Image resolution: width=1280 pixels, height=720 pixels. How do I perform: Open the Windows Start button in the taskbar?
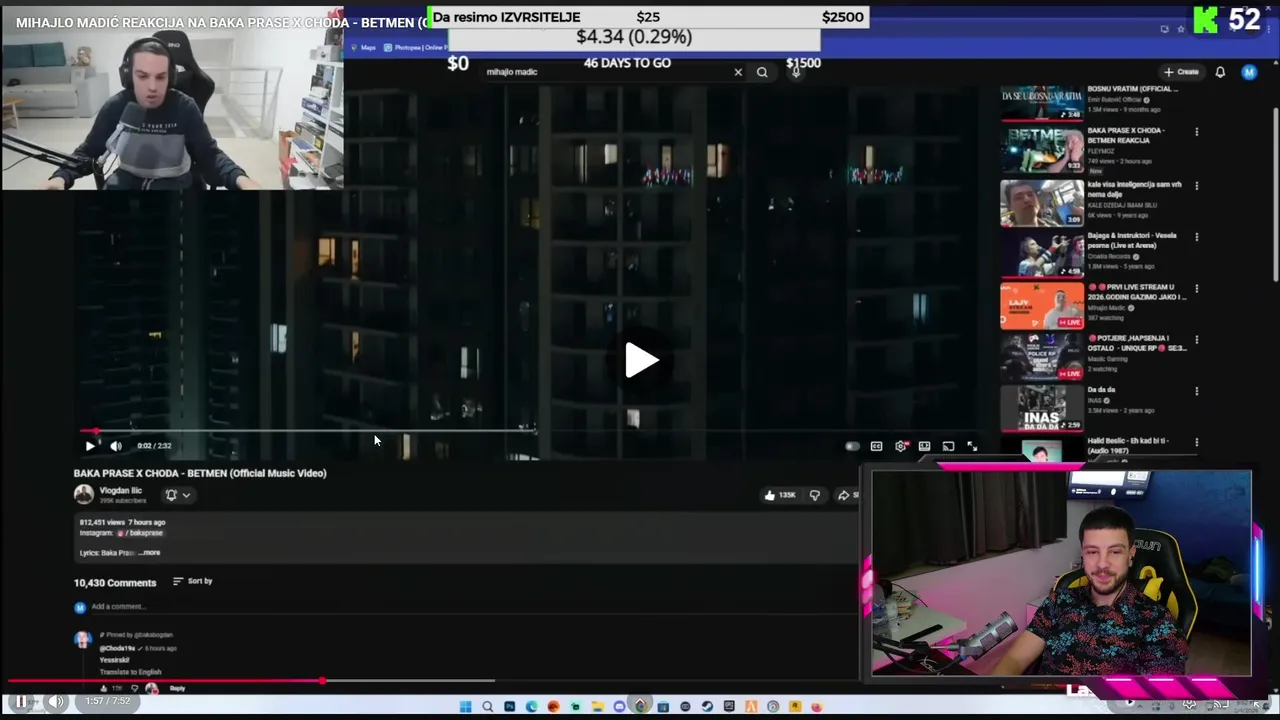point(465,707)
